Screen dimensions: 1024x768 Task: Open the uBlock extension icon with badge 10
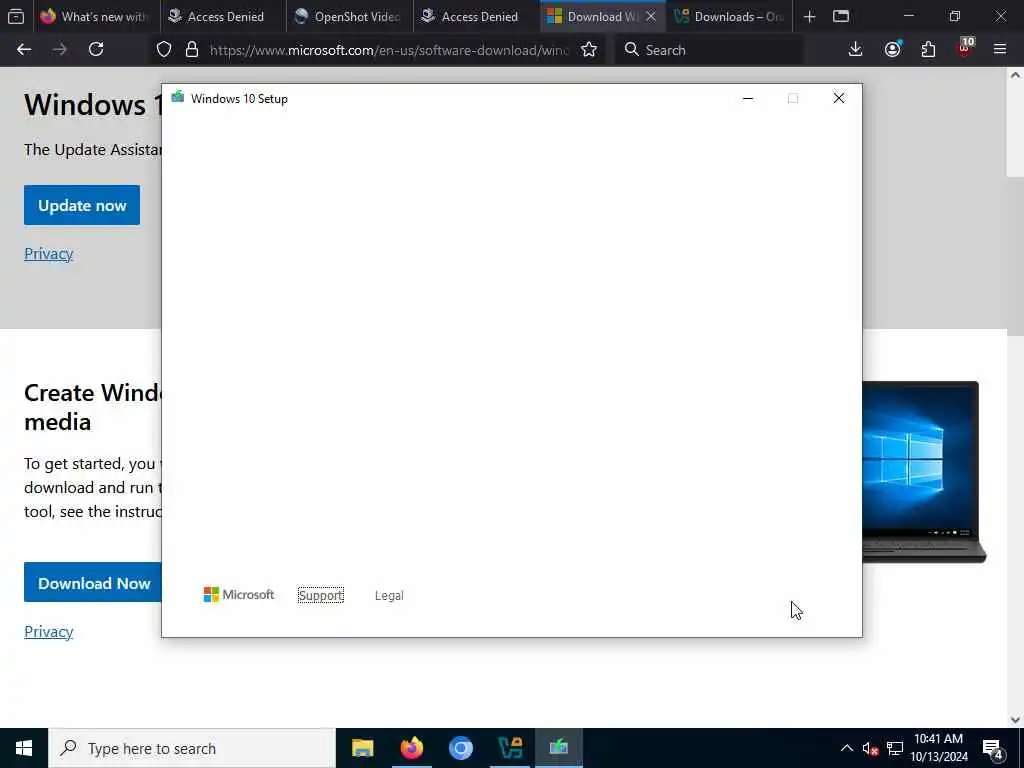coord(965,48)
